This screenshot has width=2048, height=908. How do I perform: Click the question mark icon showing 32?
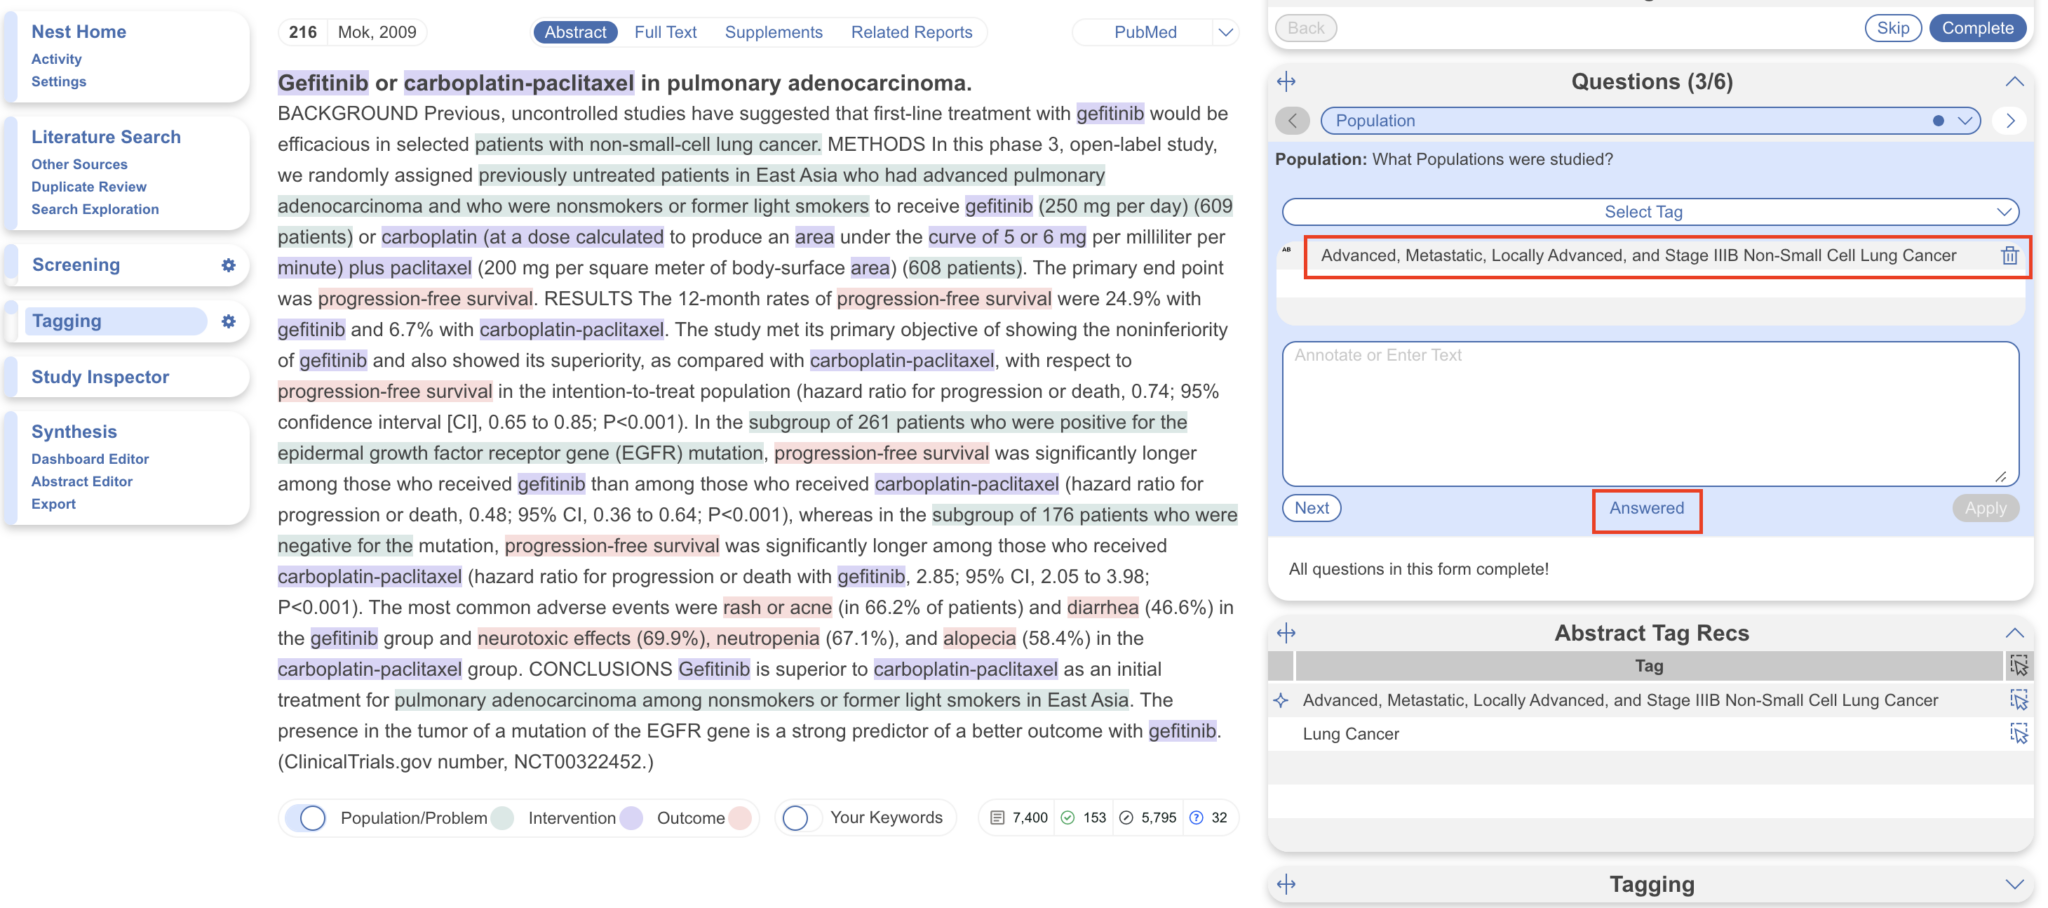tap(1196, 817)
